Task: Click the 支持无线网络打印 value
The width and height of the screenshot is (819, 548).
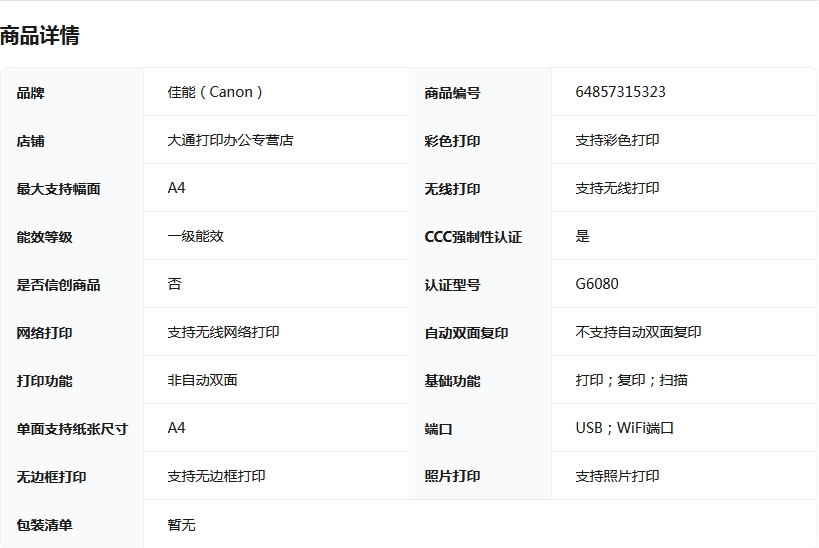Action: [x=224, y=332]
